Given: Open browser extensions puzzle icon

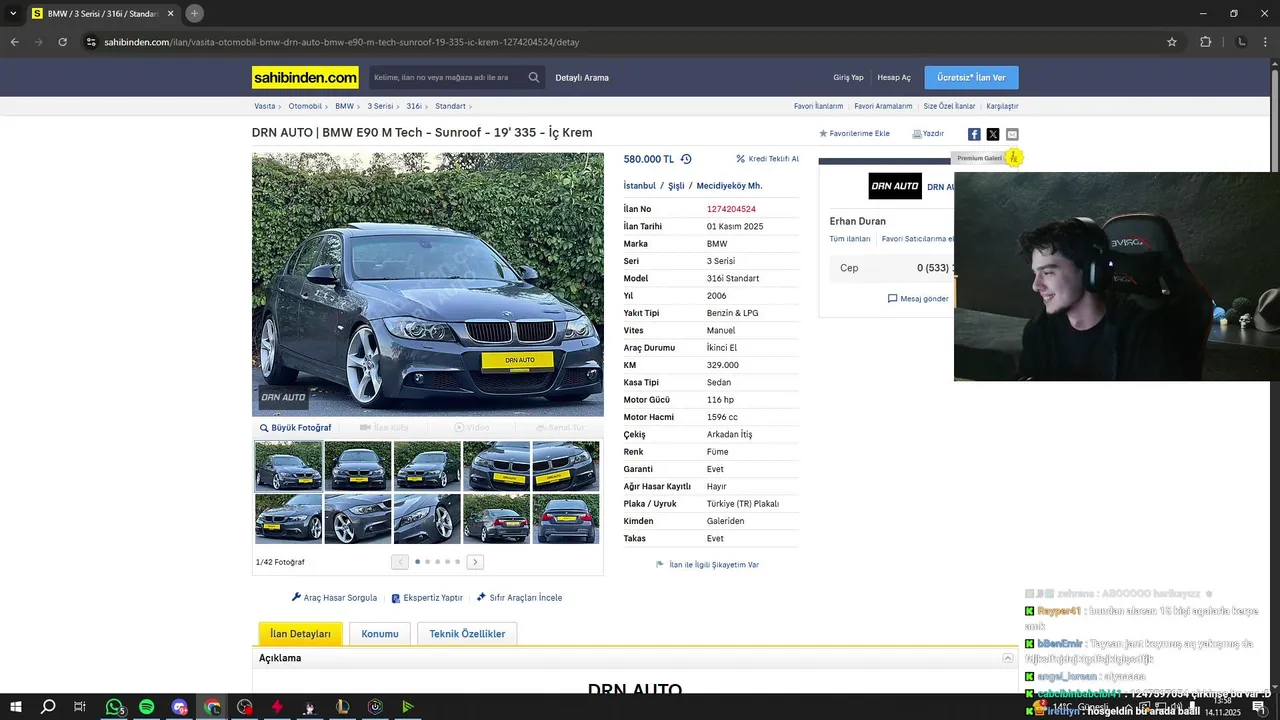Looking at the screenshot, I should (x=1205, y=42).
